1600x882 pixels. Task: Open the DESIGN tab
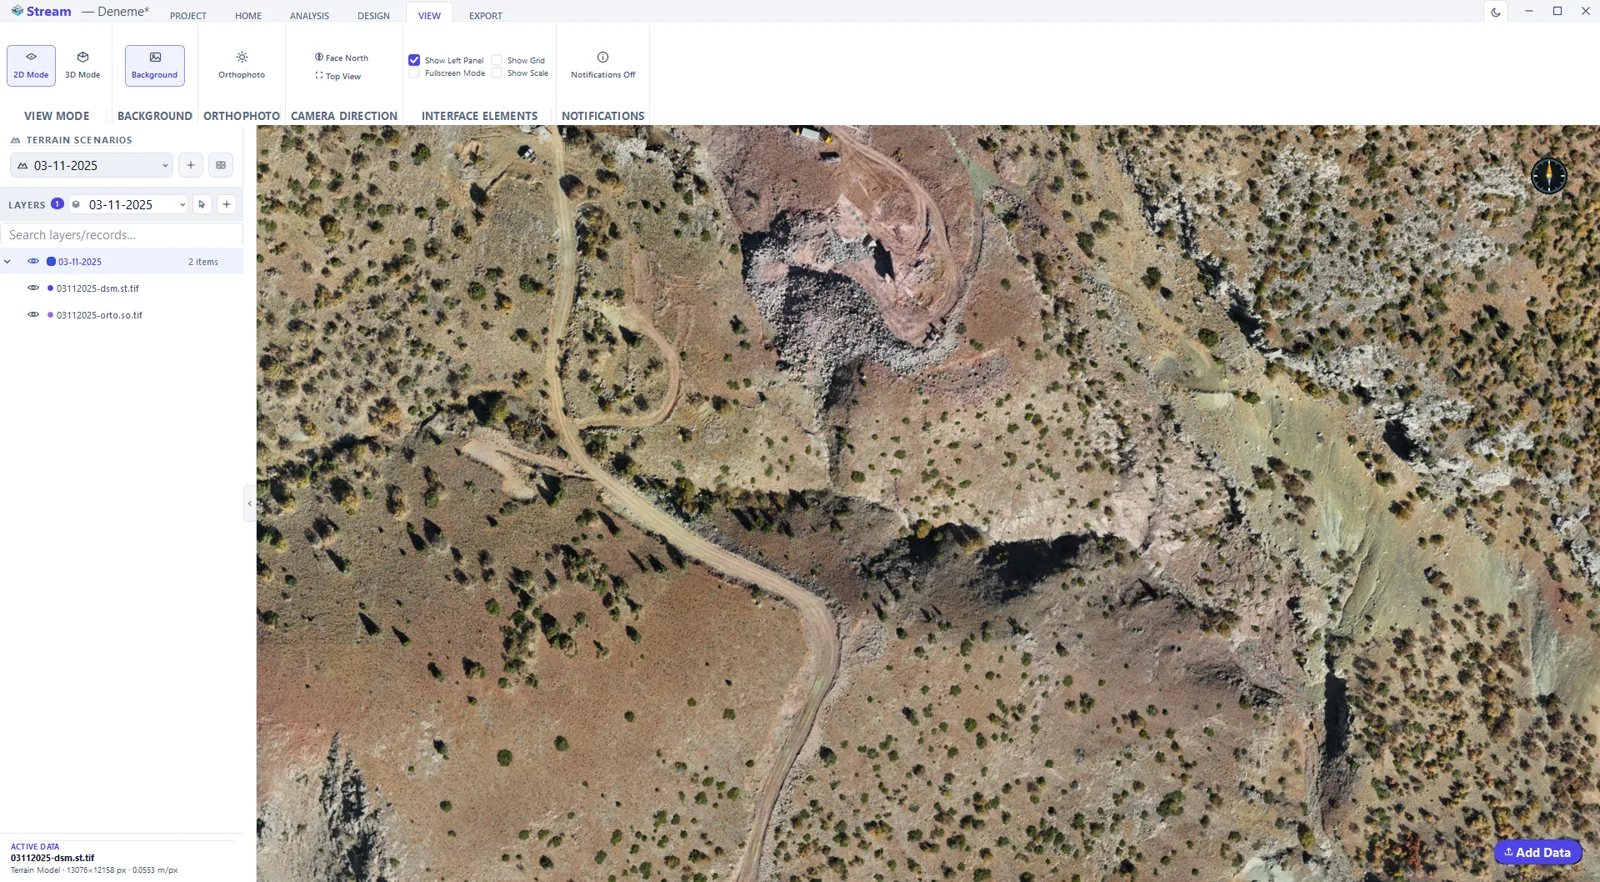click(374, 16)
